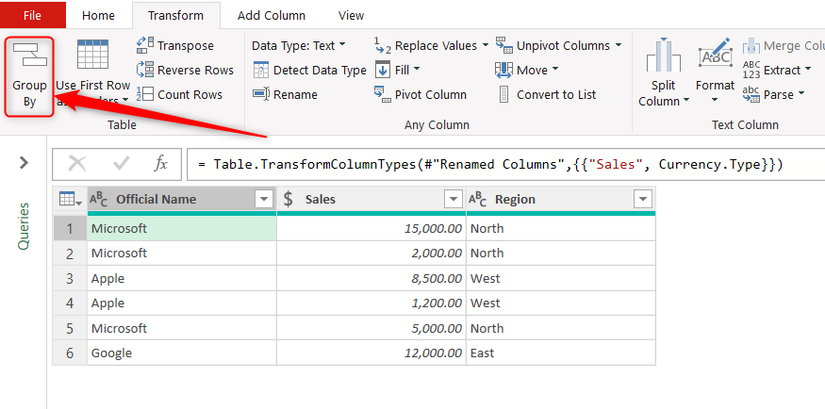The width and height of the screenshot is (825, 409).
Task: Open the View tab
Action: pos(351,15)
